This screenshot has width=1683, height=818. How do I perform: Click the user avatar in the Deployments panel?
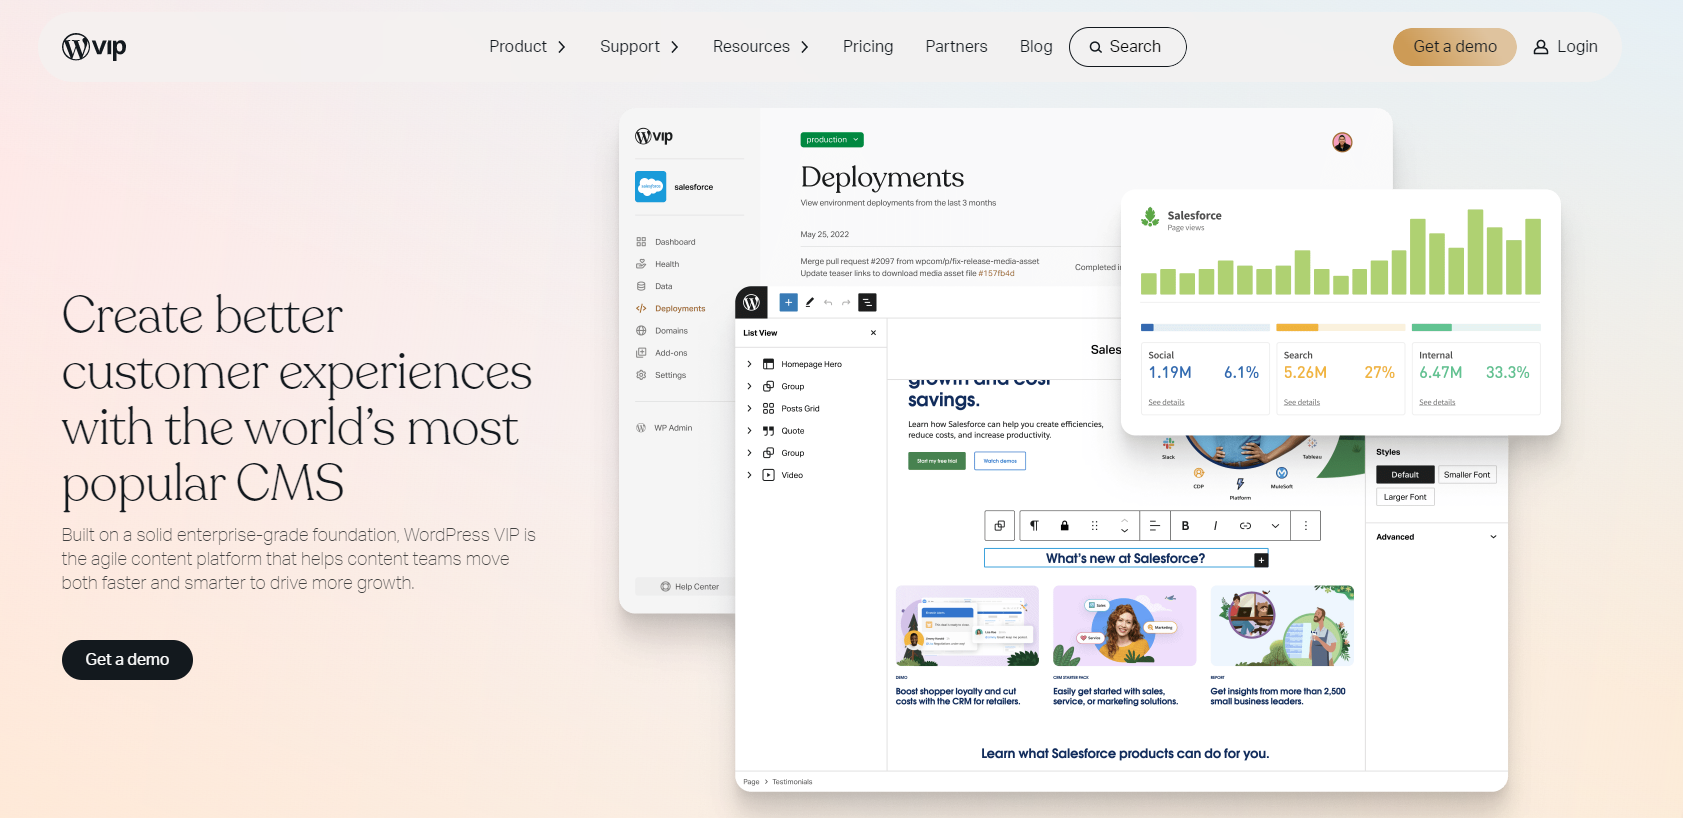[x=1342, y=142]
